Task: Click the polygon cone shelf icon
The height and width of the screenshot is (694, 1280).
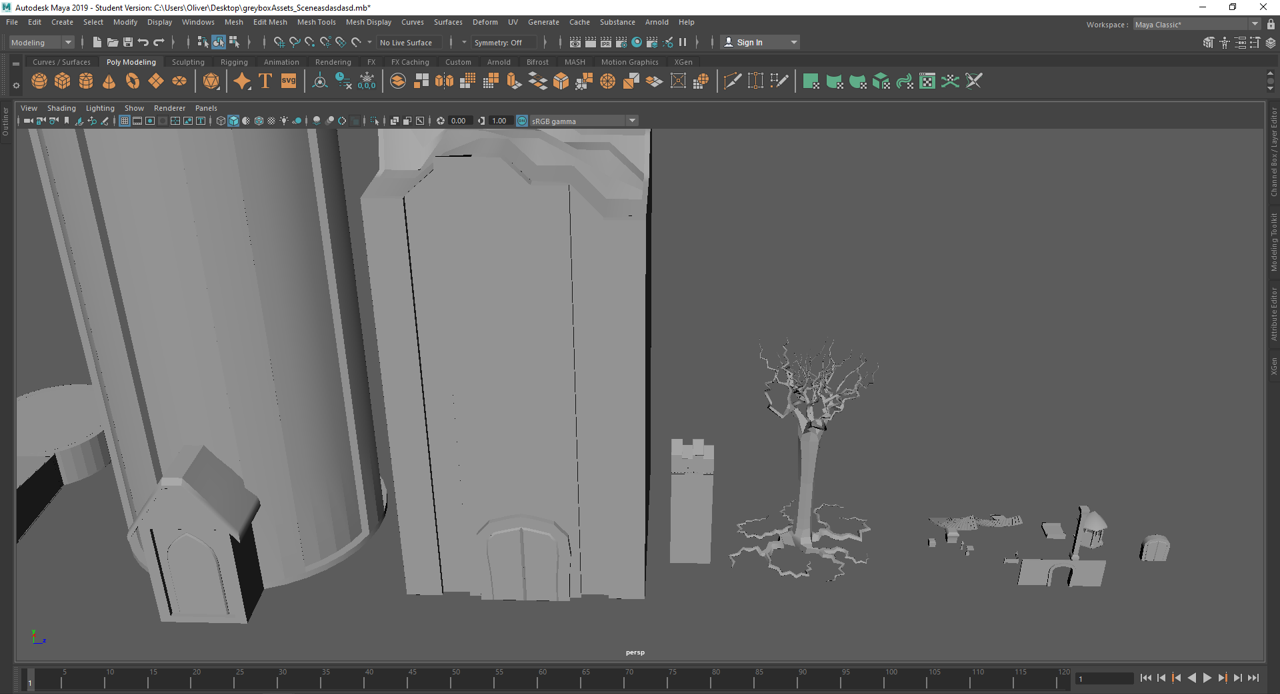Action: point(109,81)
